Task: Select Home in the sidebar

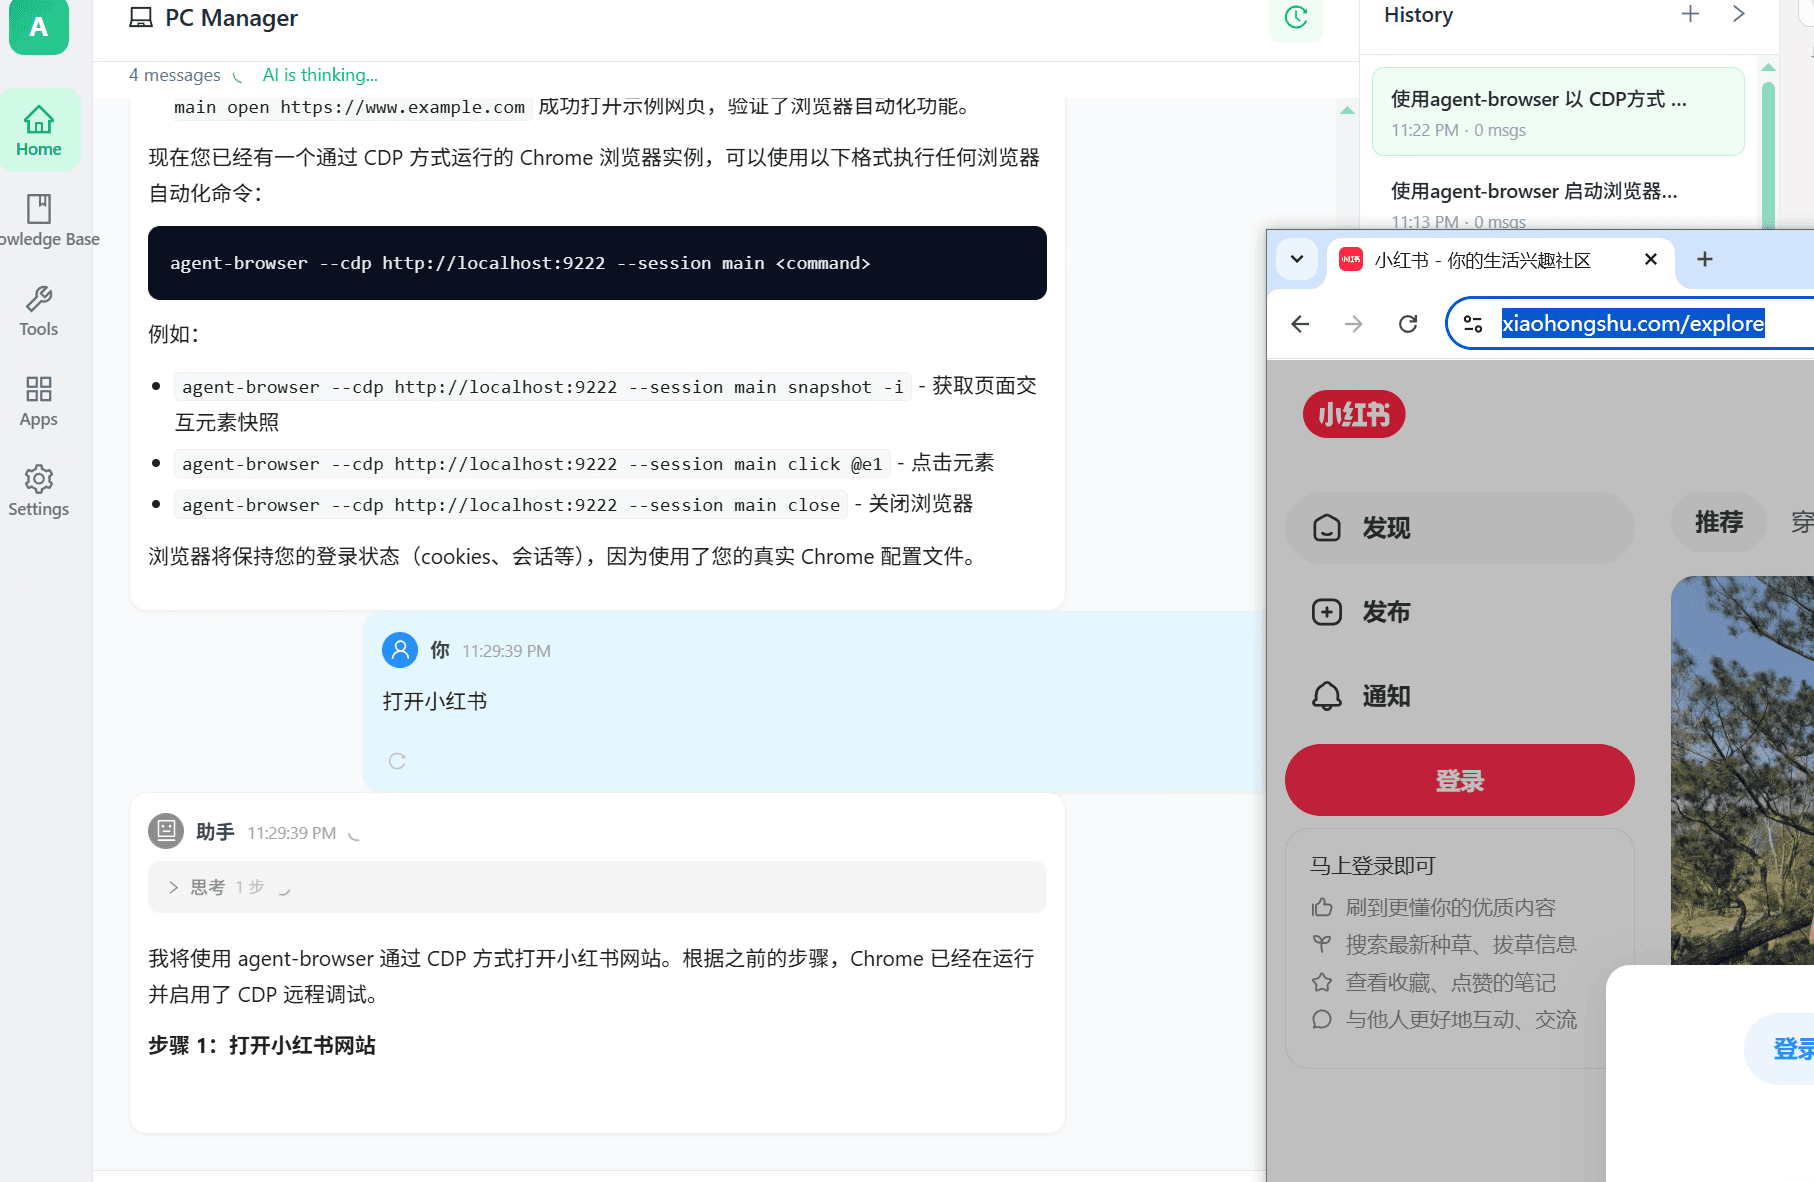Action: click(38, 130)
